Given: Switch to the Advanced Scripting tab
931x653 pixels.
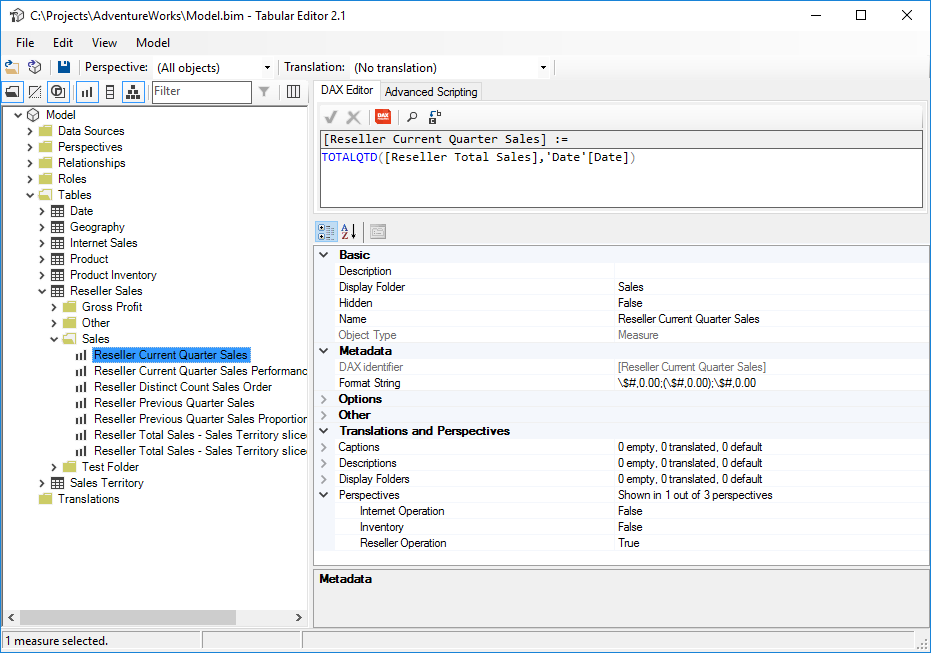Looking at the screenshot, I should 430,90.
